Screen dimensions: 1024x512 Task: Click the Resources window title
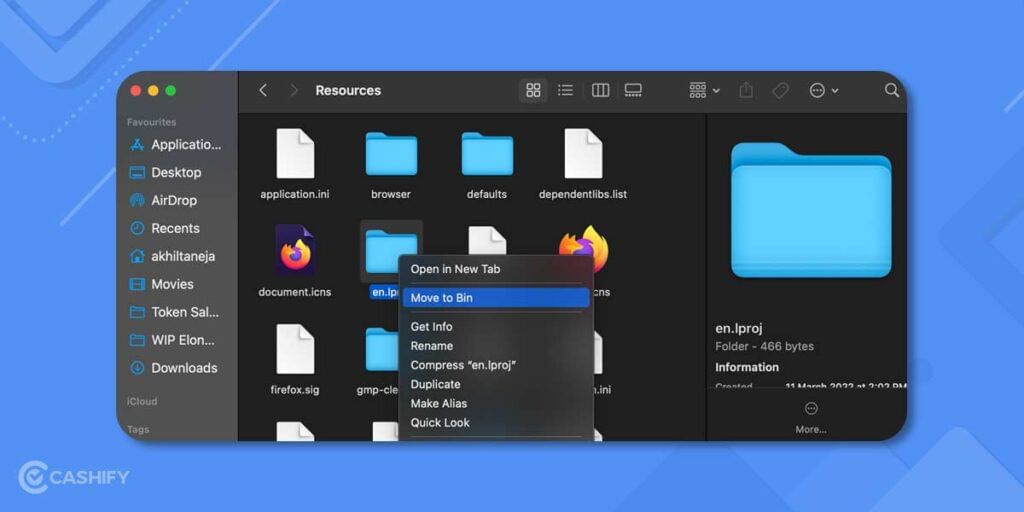click(x=348, y=91)
